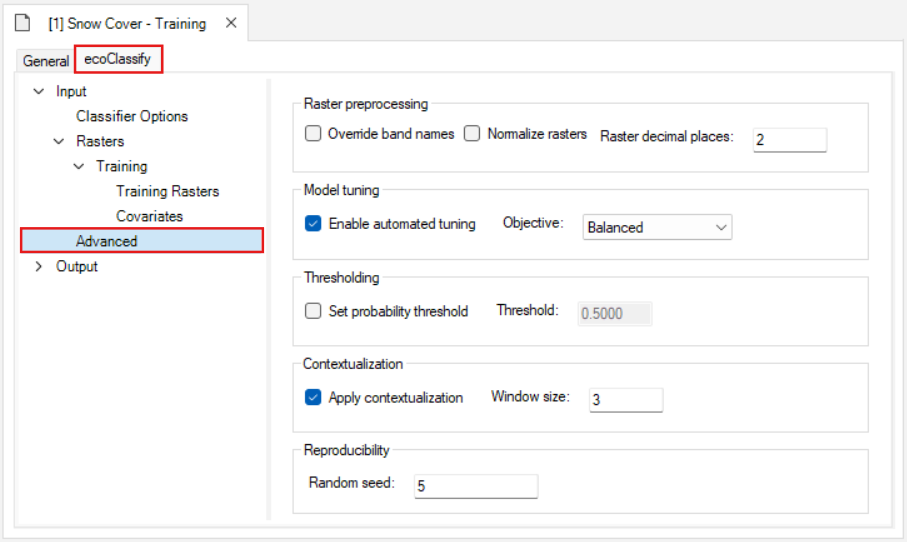Collapse the Rasters tree node
Screen dimensions: 907x542
click(59, 142)
